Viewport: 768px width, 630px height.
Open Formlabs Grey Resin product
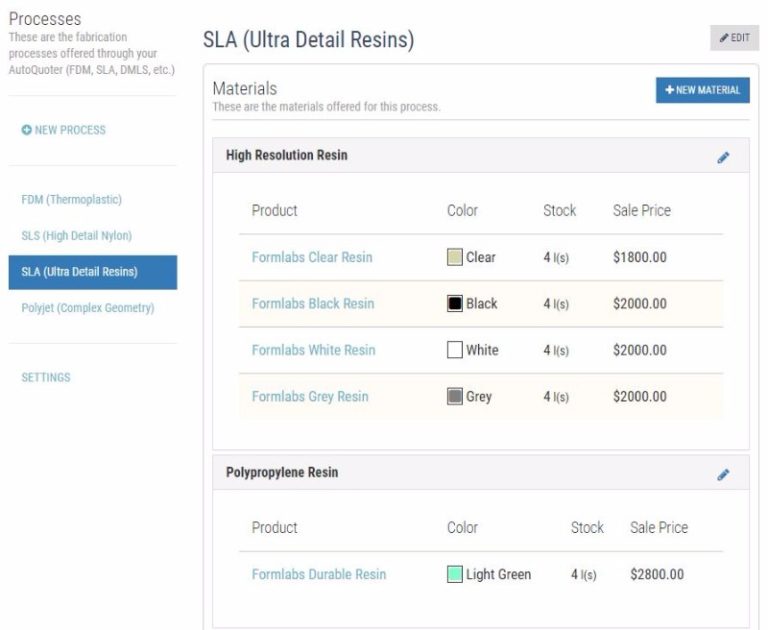310,397
